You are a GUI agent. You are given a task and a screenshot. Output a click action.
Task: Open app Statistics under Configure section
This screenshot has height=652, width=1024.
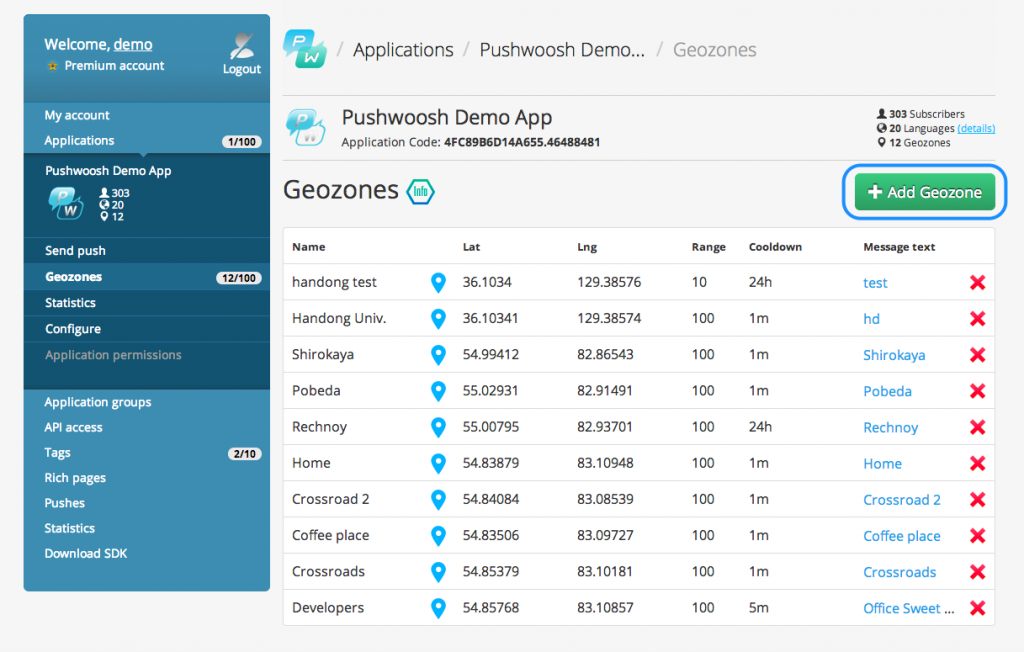(x=70, y=303)
